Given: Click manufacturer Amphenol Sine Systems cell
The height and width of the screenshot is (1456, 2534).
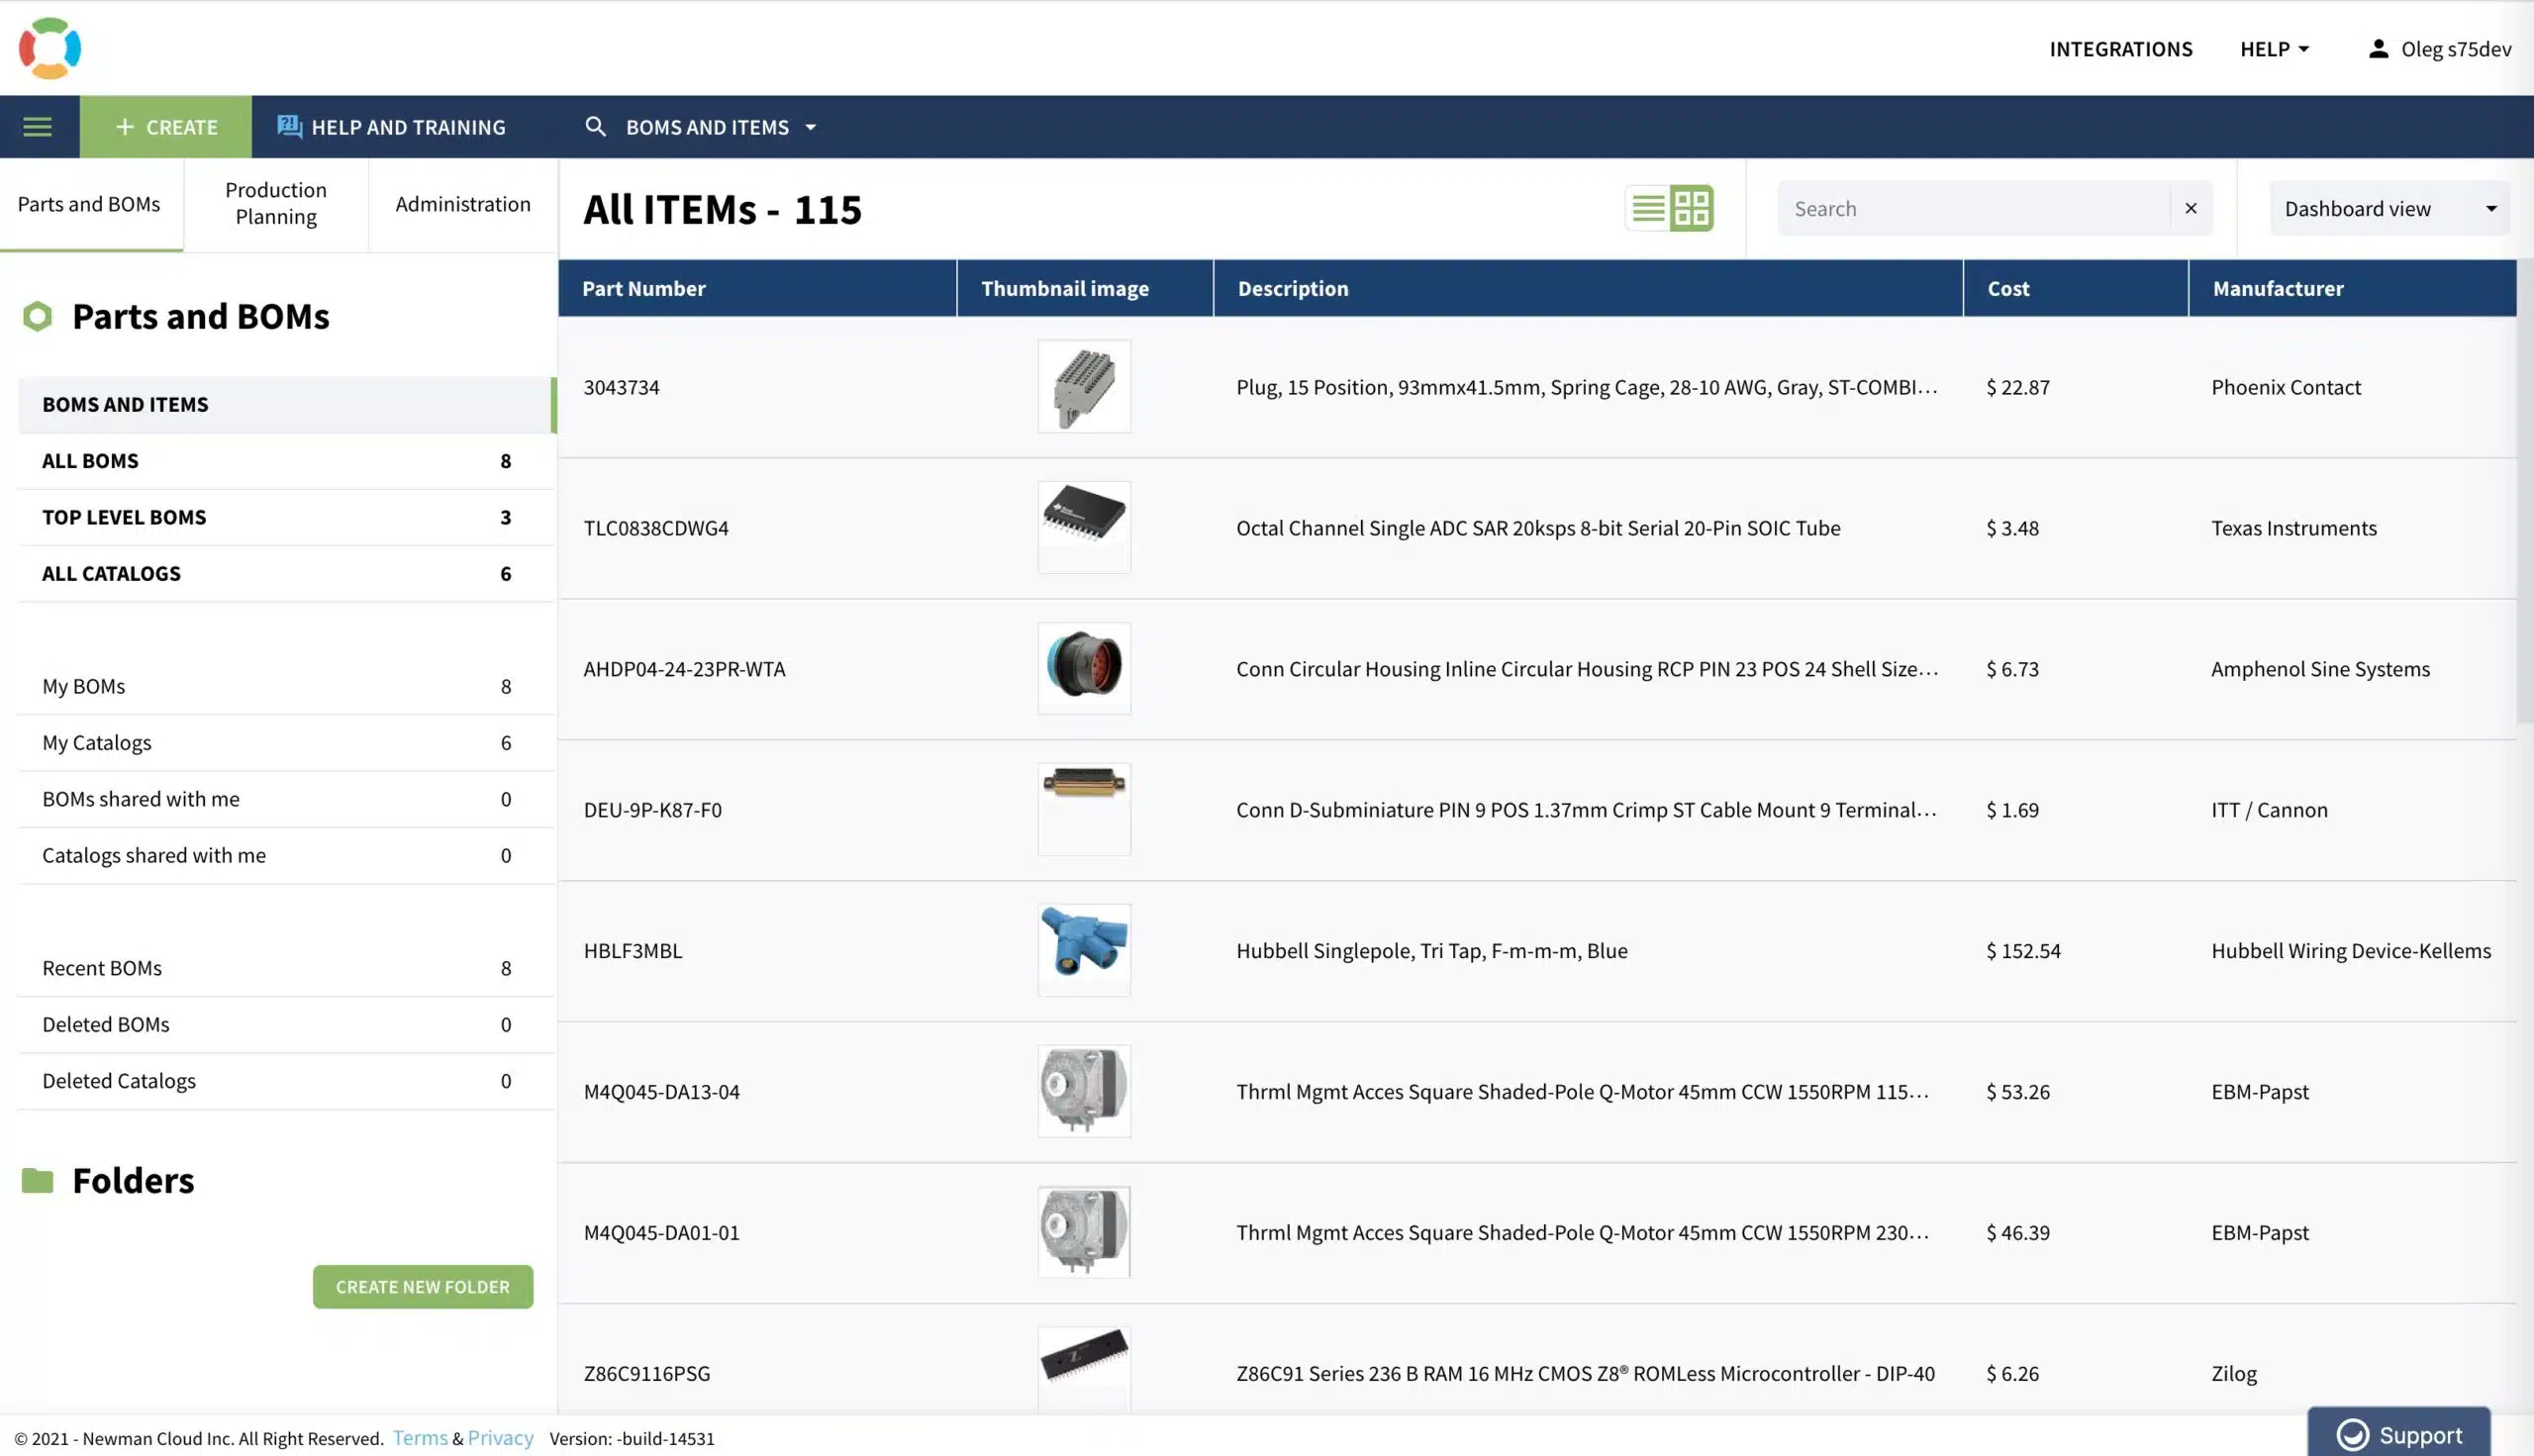Looking at the screenshot, I should pos(2320,669).
